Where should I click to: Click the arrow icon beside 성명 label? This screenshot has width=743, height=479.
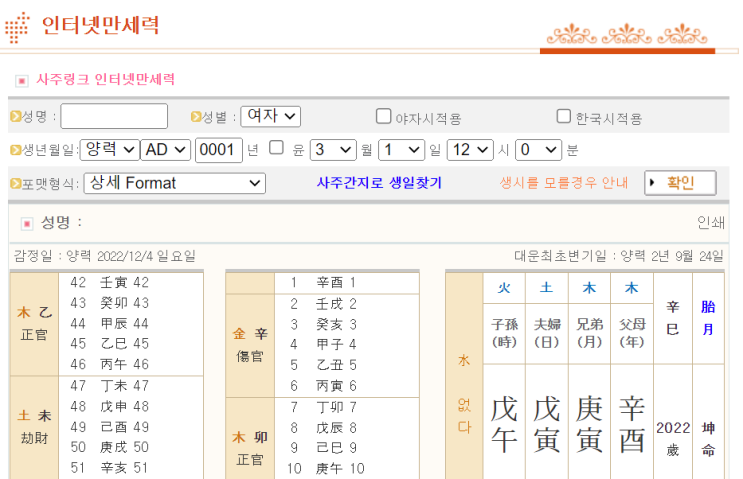pos(16,116)
